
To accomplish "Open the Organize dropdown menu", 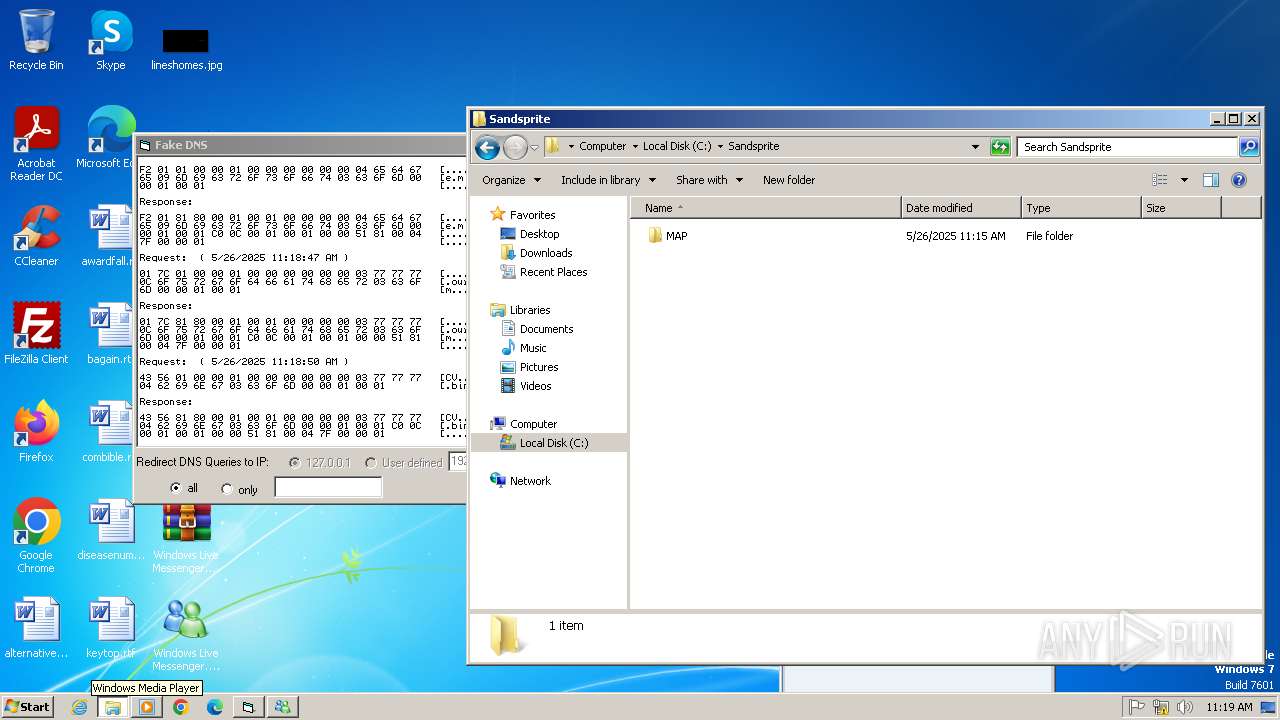I will click(511, 180).
